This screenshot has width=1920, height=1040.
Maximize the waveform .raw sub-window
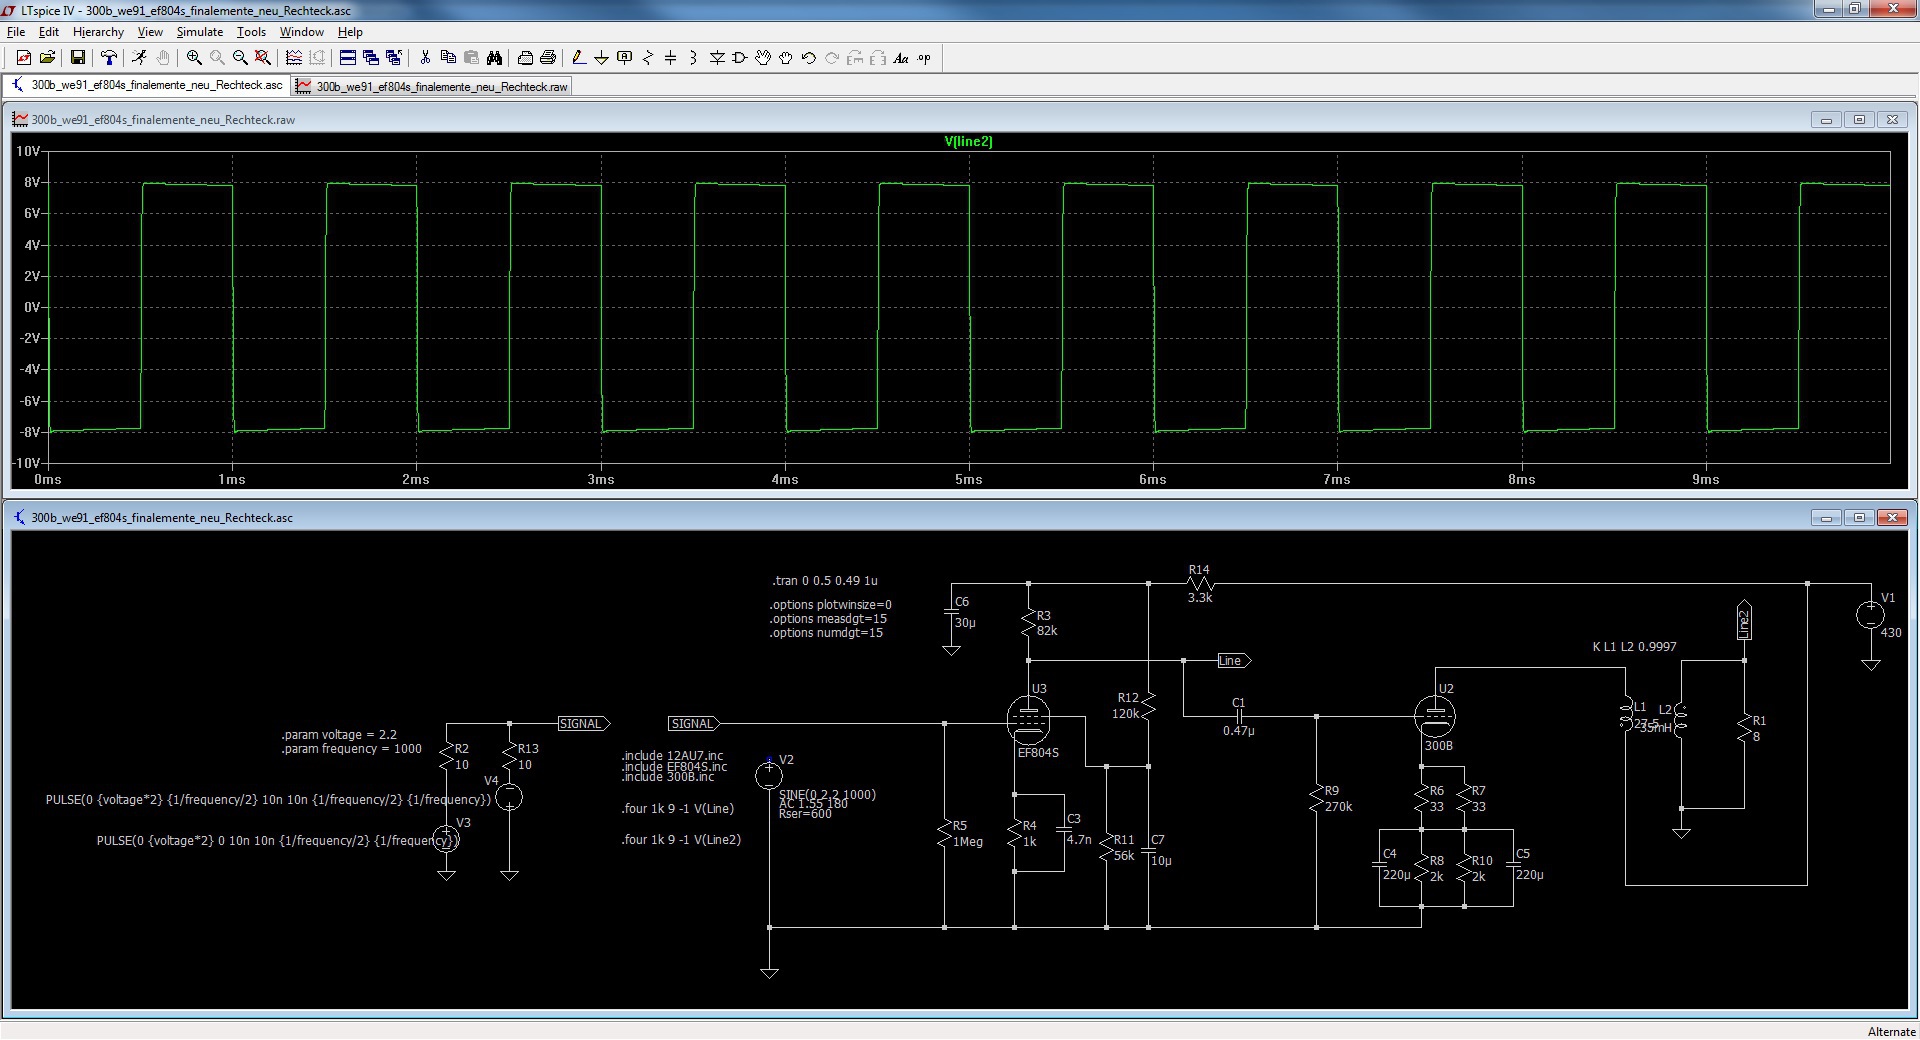coord(1859,120)
